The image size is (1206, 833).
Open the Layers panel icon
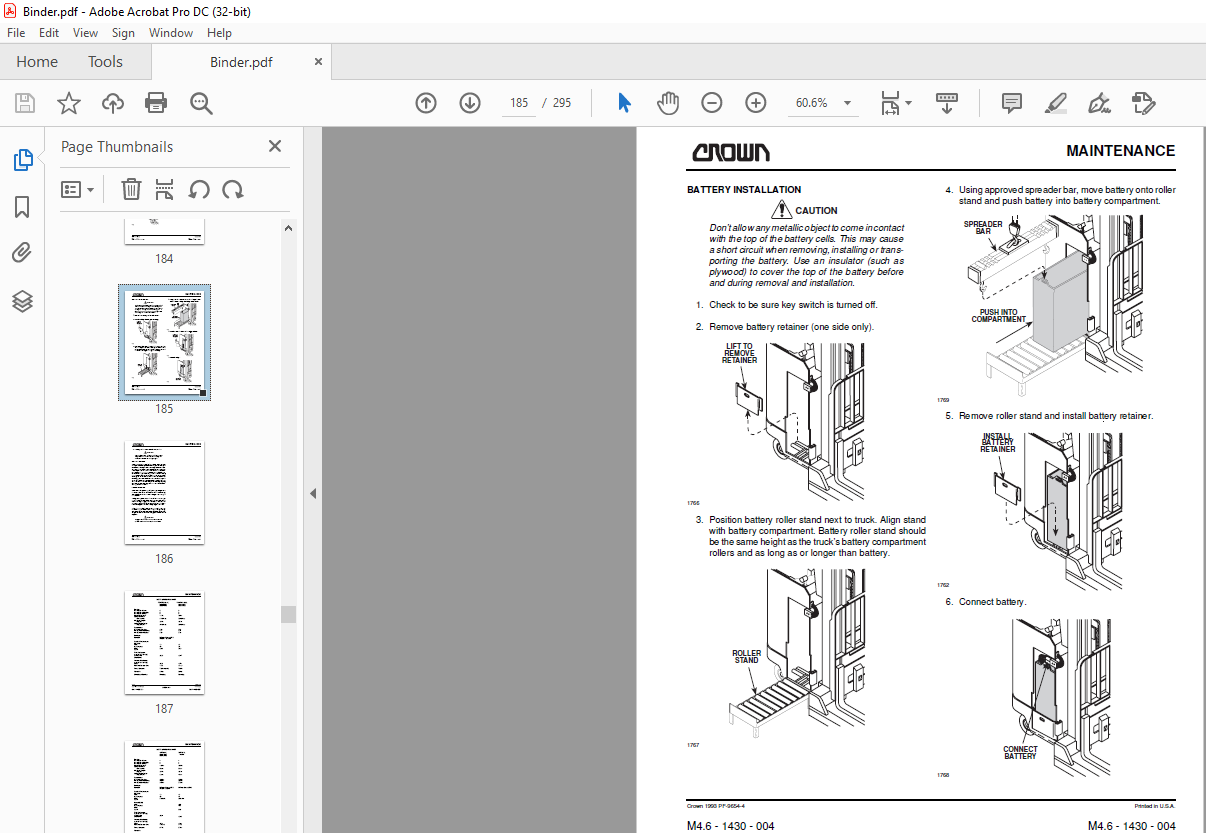point(22,300)
